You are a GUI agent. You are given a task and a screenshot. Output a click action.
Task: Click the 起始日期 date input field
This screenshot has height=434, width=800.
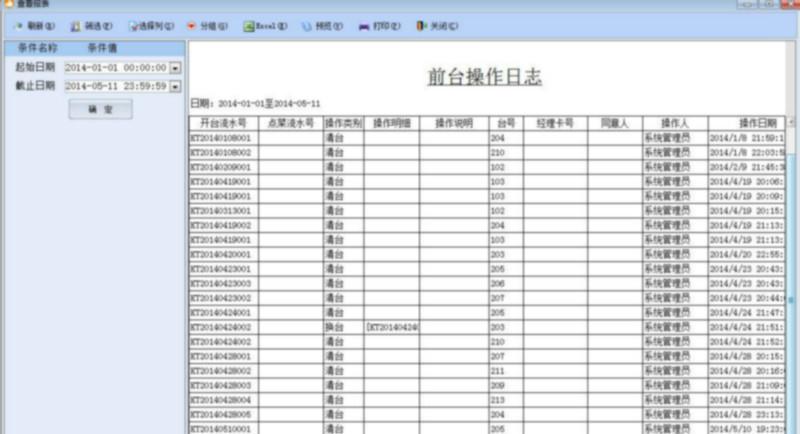click(x=115, y=68)
